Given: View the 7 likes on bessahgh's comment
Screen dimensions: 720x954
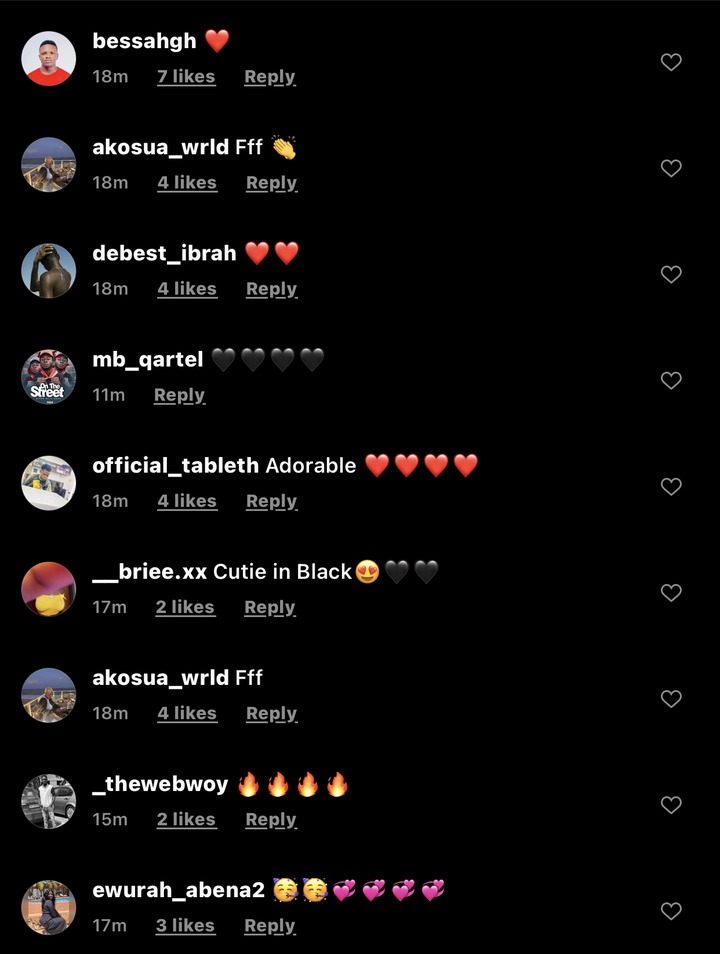Looking at the screenshot, I should pos(186,77).
